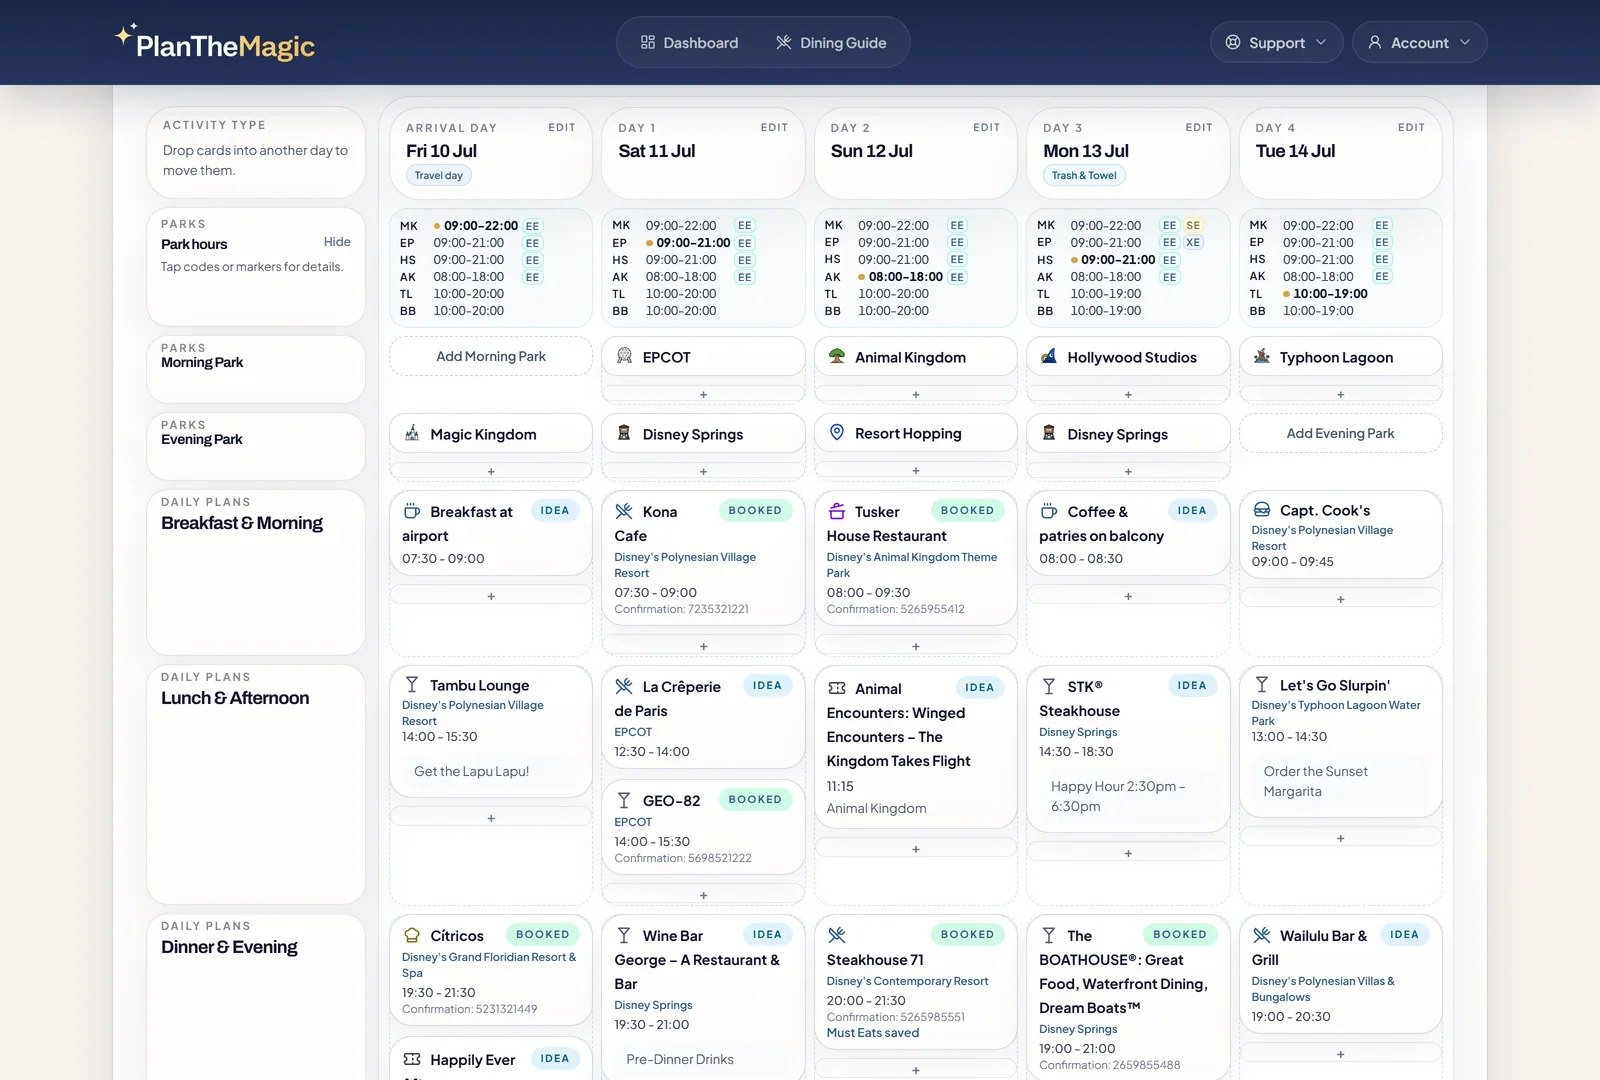Open the Dashboard tab

click(x=689, y=43)
